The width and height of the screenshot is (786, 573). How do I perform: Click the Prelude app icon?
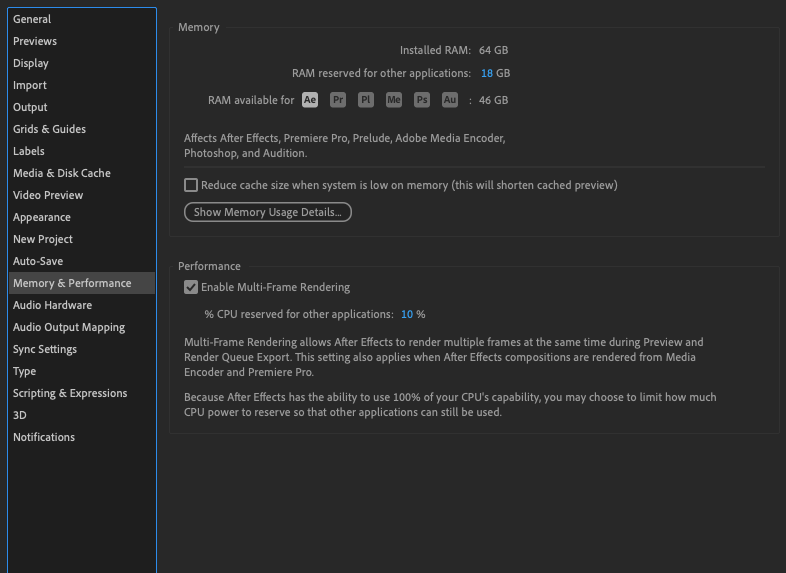(x=366, y=100)
